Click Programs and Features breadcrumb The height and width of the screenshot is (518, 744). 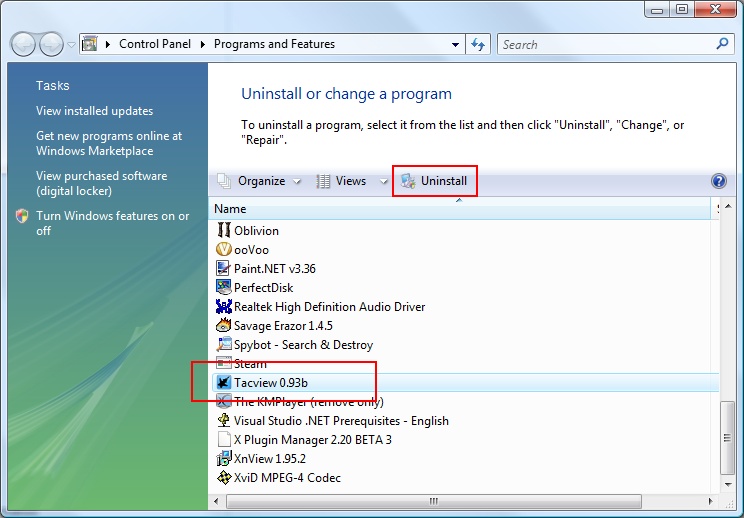coord(274,44)
